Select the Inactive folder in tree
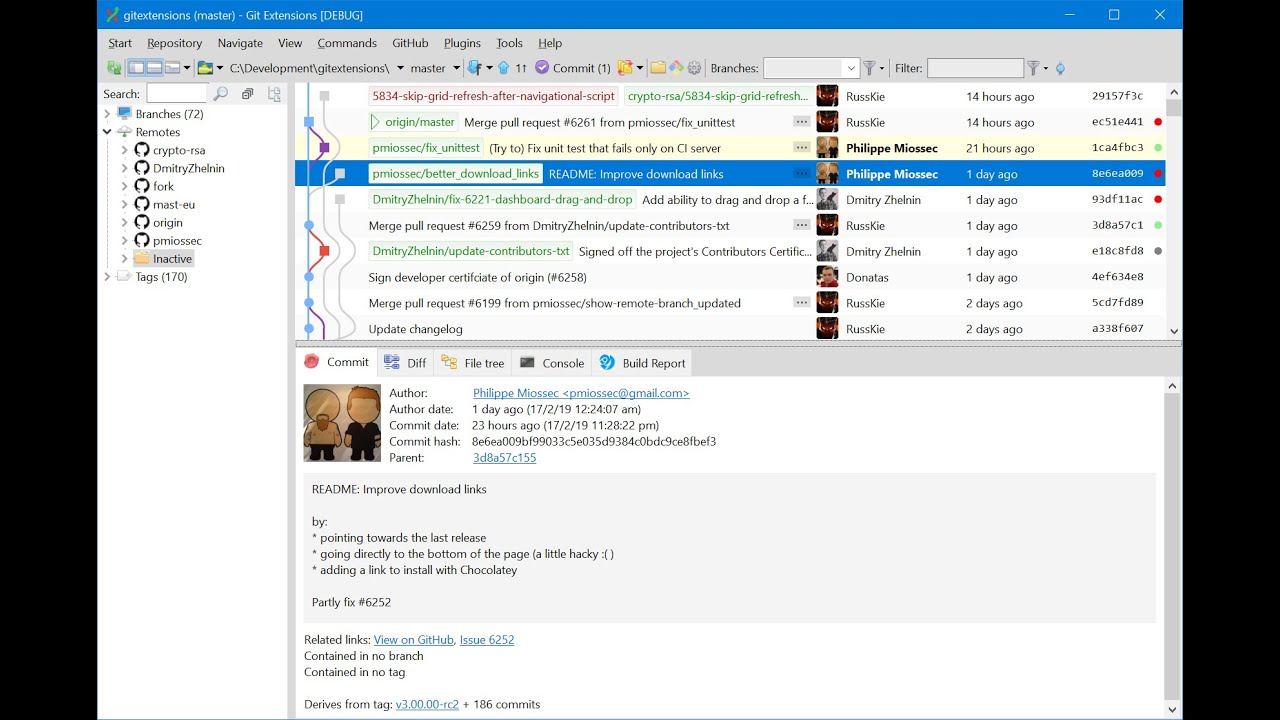1280x720 pixels. click(x=172, y=259)
